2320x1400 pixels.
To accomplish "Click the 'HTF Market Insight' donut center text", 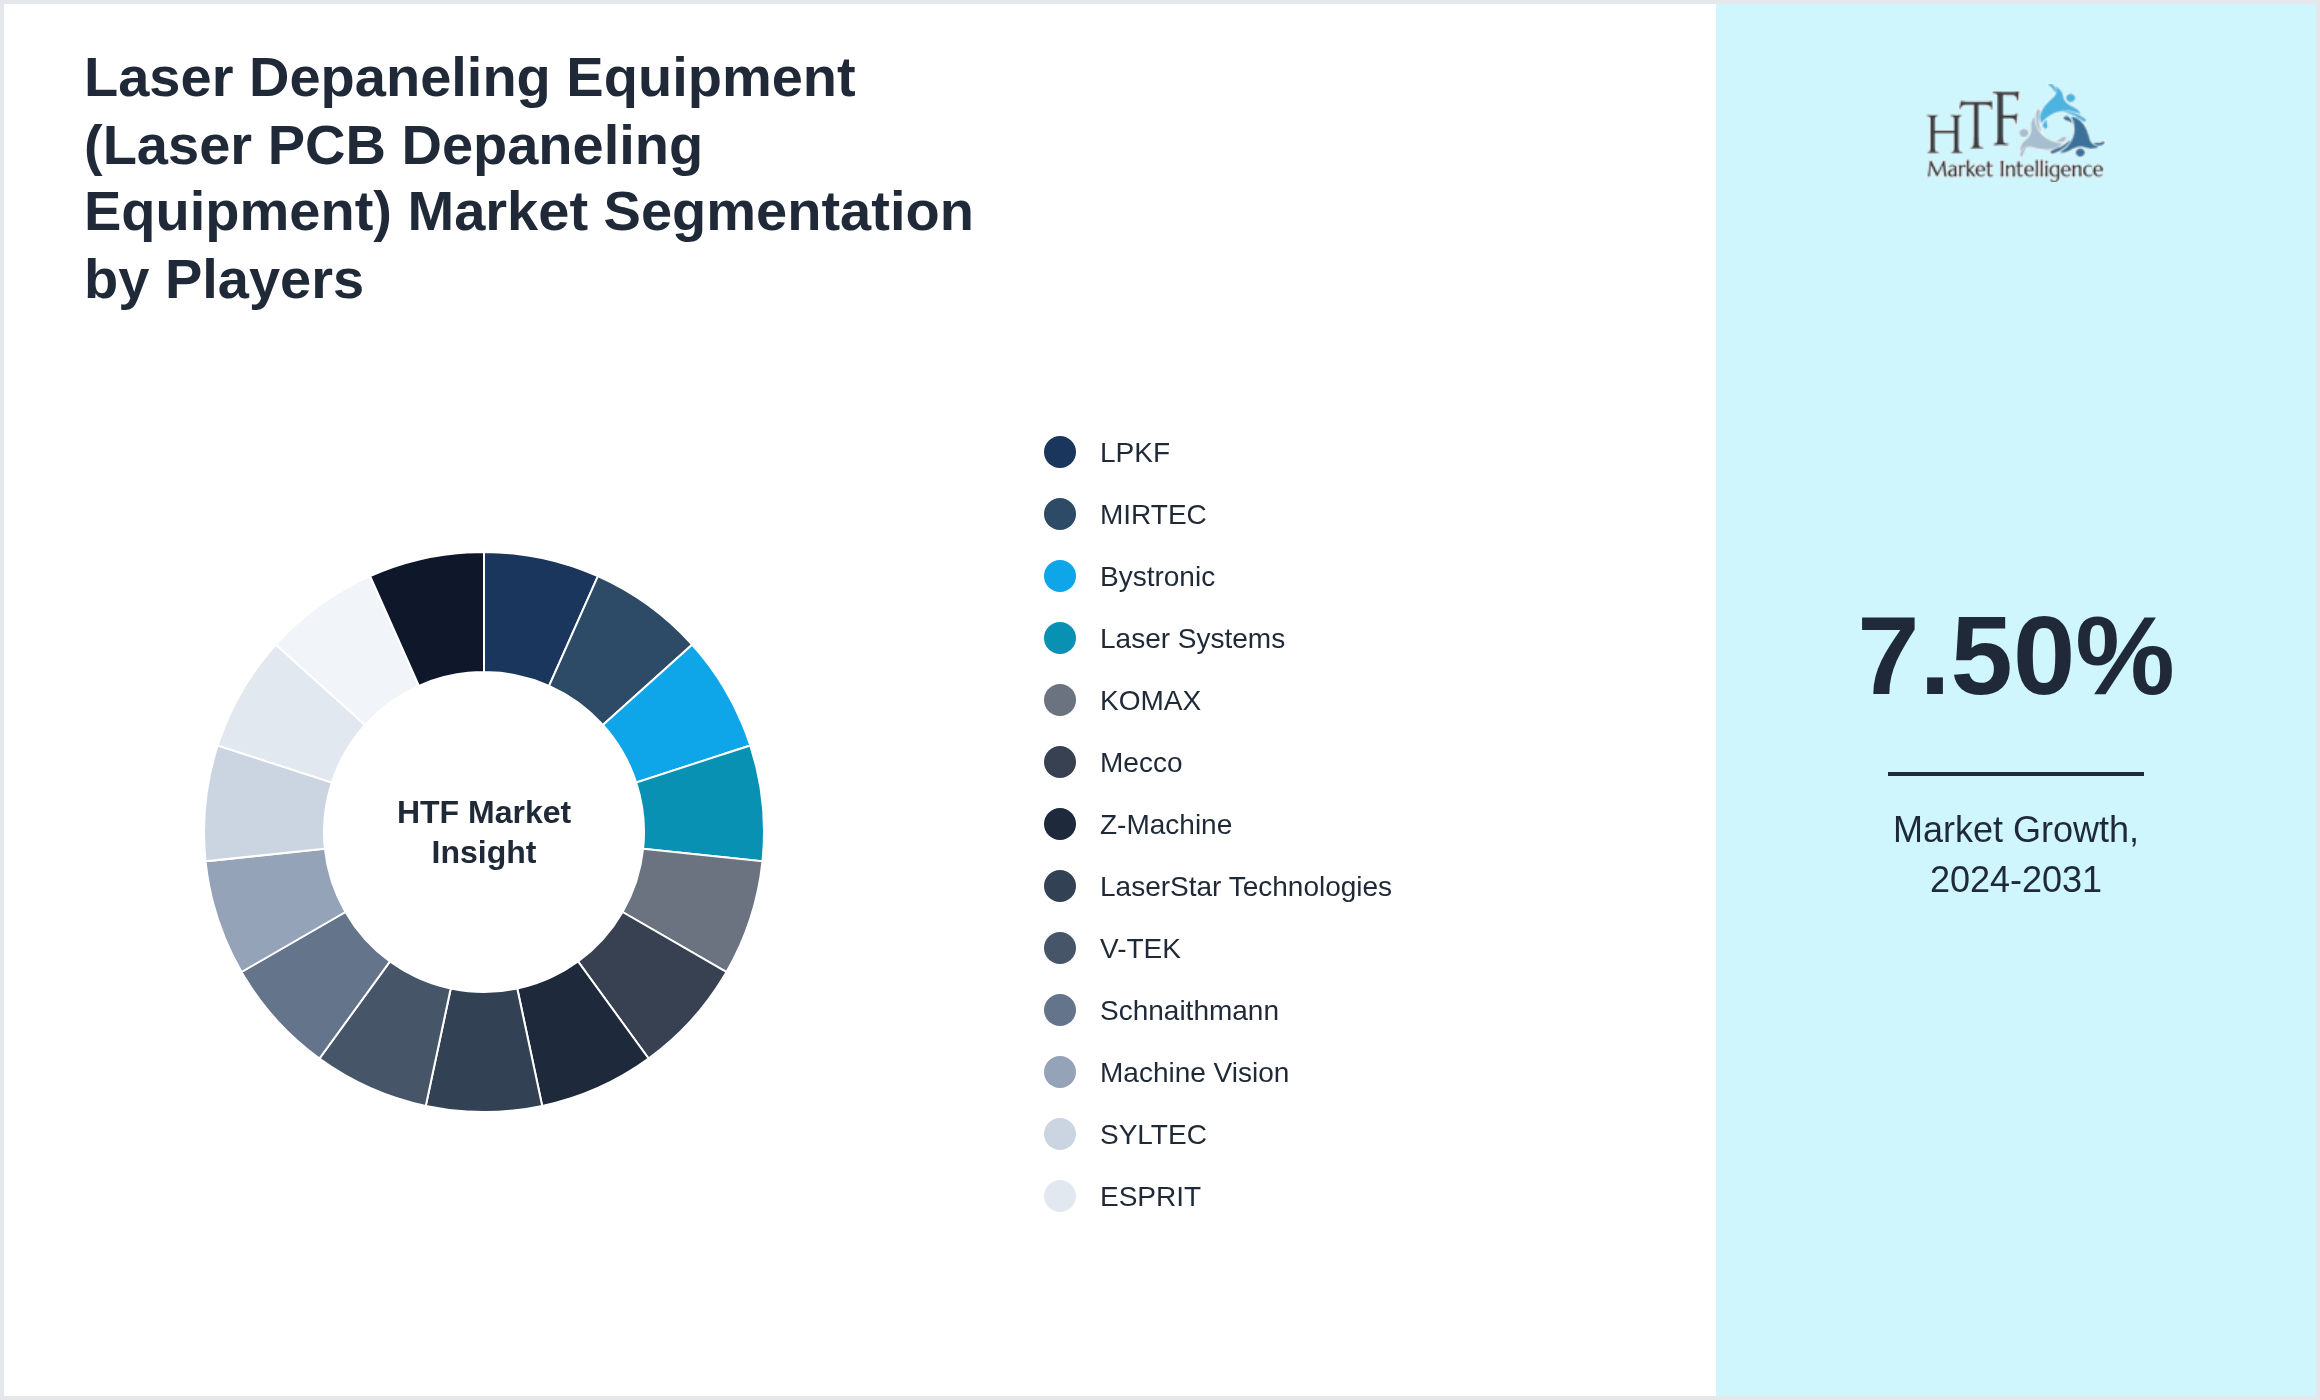I will click(484, 832).
